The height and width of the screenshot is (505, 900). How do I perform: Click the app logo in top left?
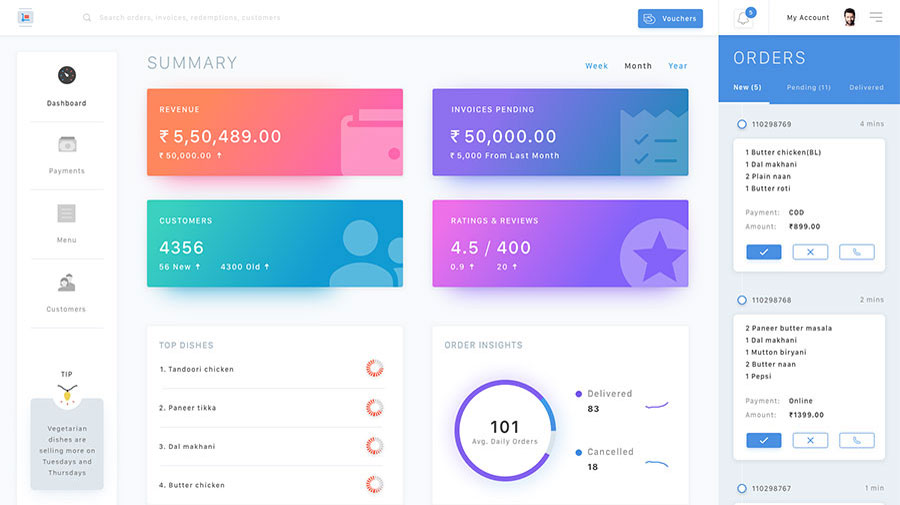(25, 17)
